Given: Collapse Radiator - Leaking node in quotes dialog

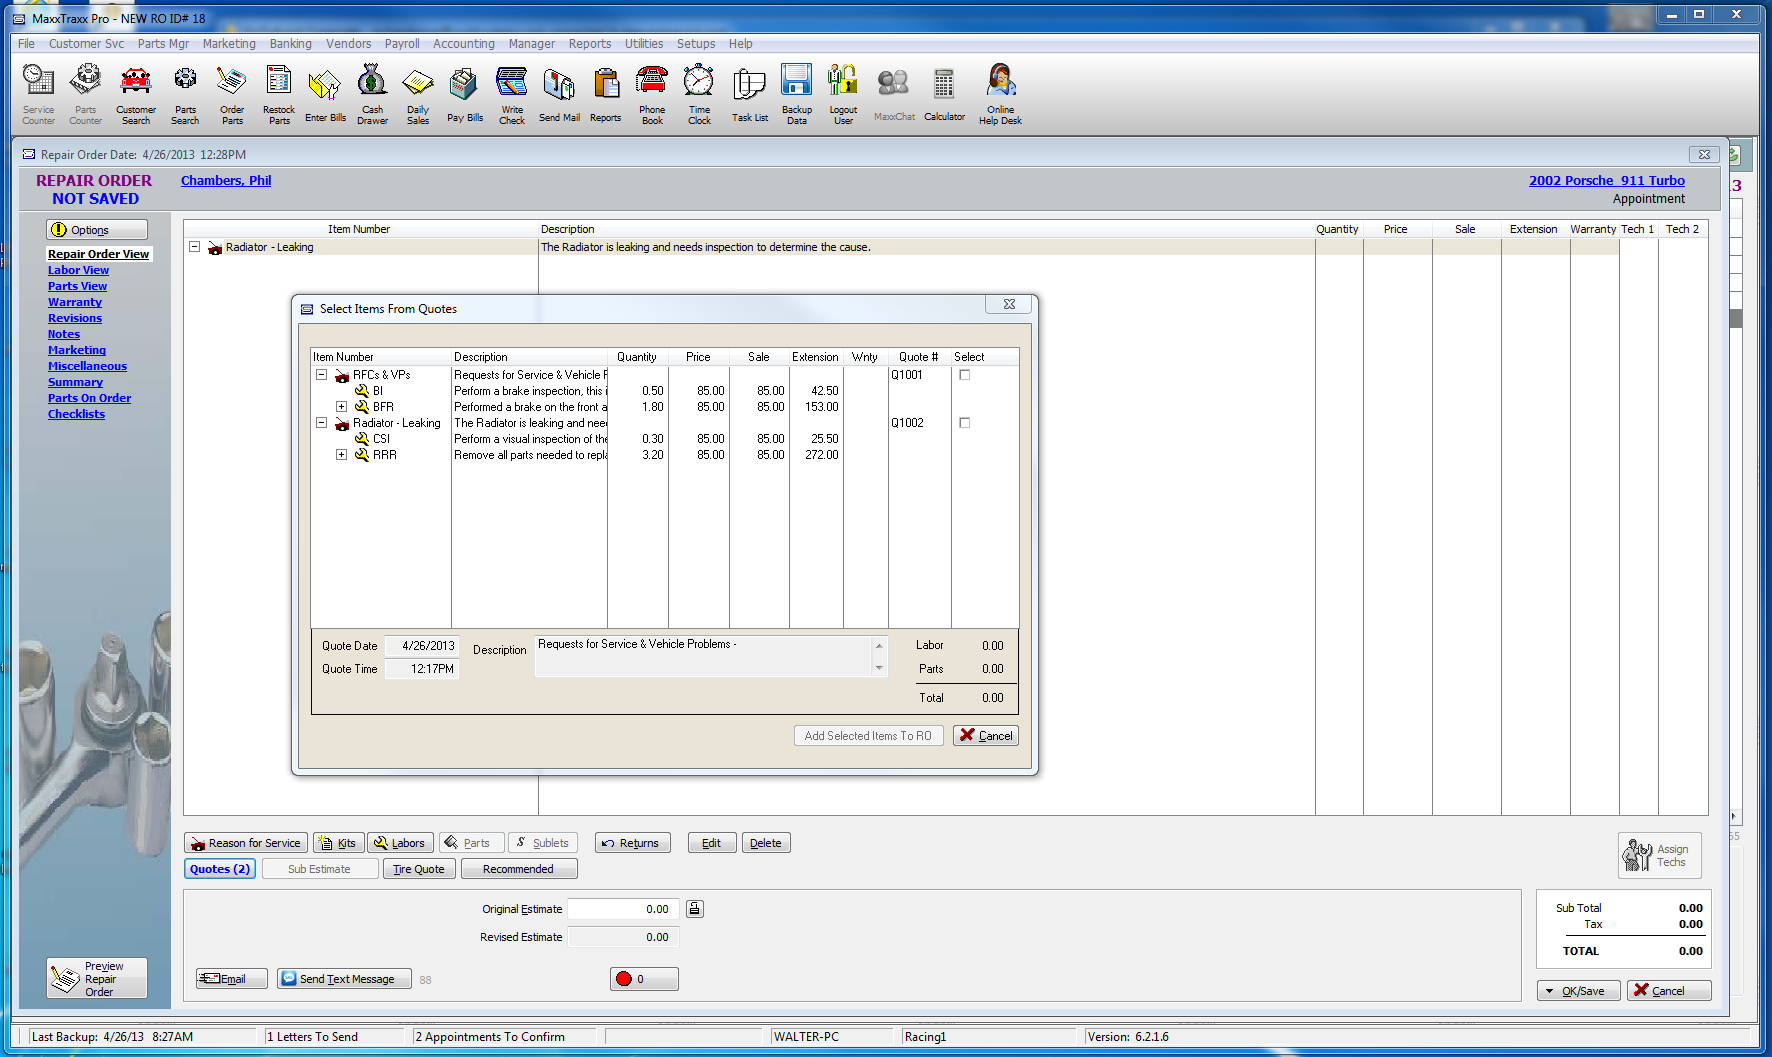Looking at the screenshot, I should click(x=322, y=423).
